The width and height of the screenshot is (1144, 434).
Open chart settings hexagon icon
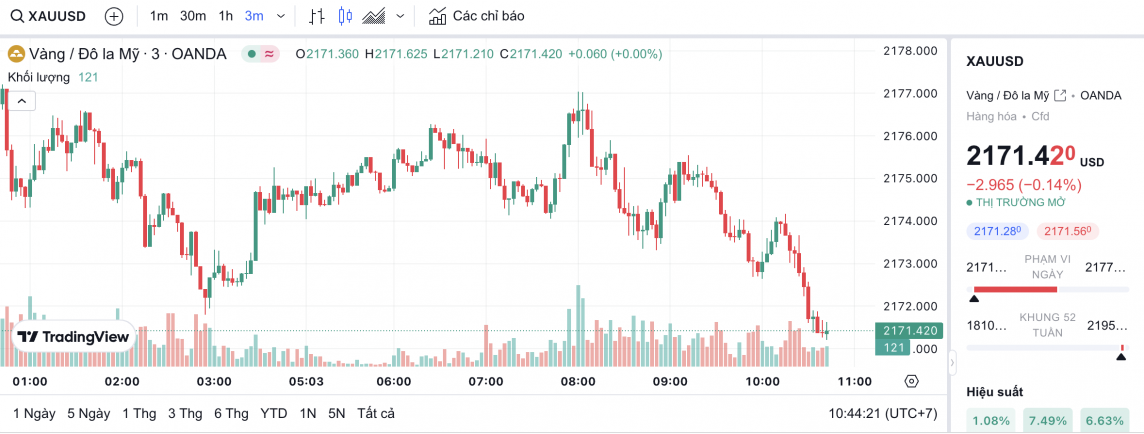pos(911,381)
